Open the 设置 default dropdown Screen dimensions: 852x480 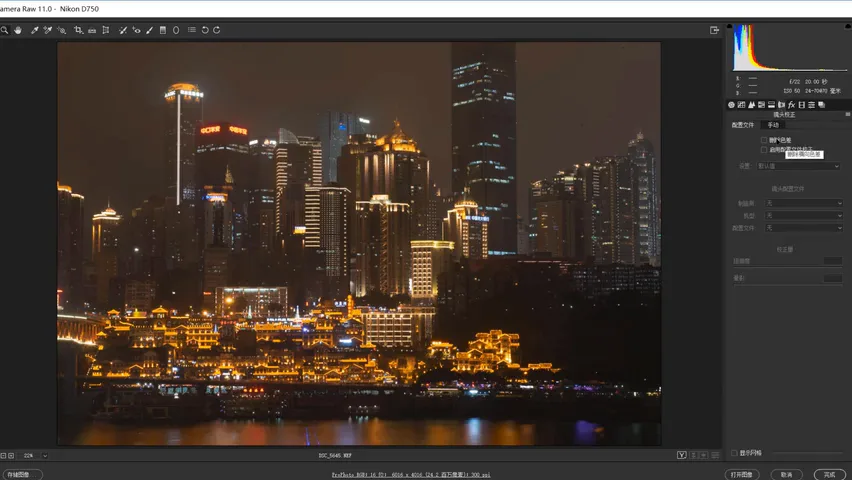(x=798, y=166)
